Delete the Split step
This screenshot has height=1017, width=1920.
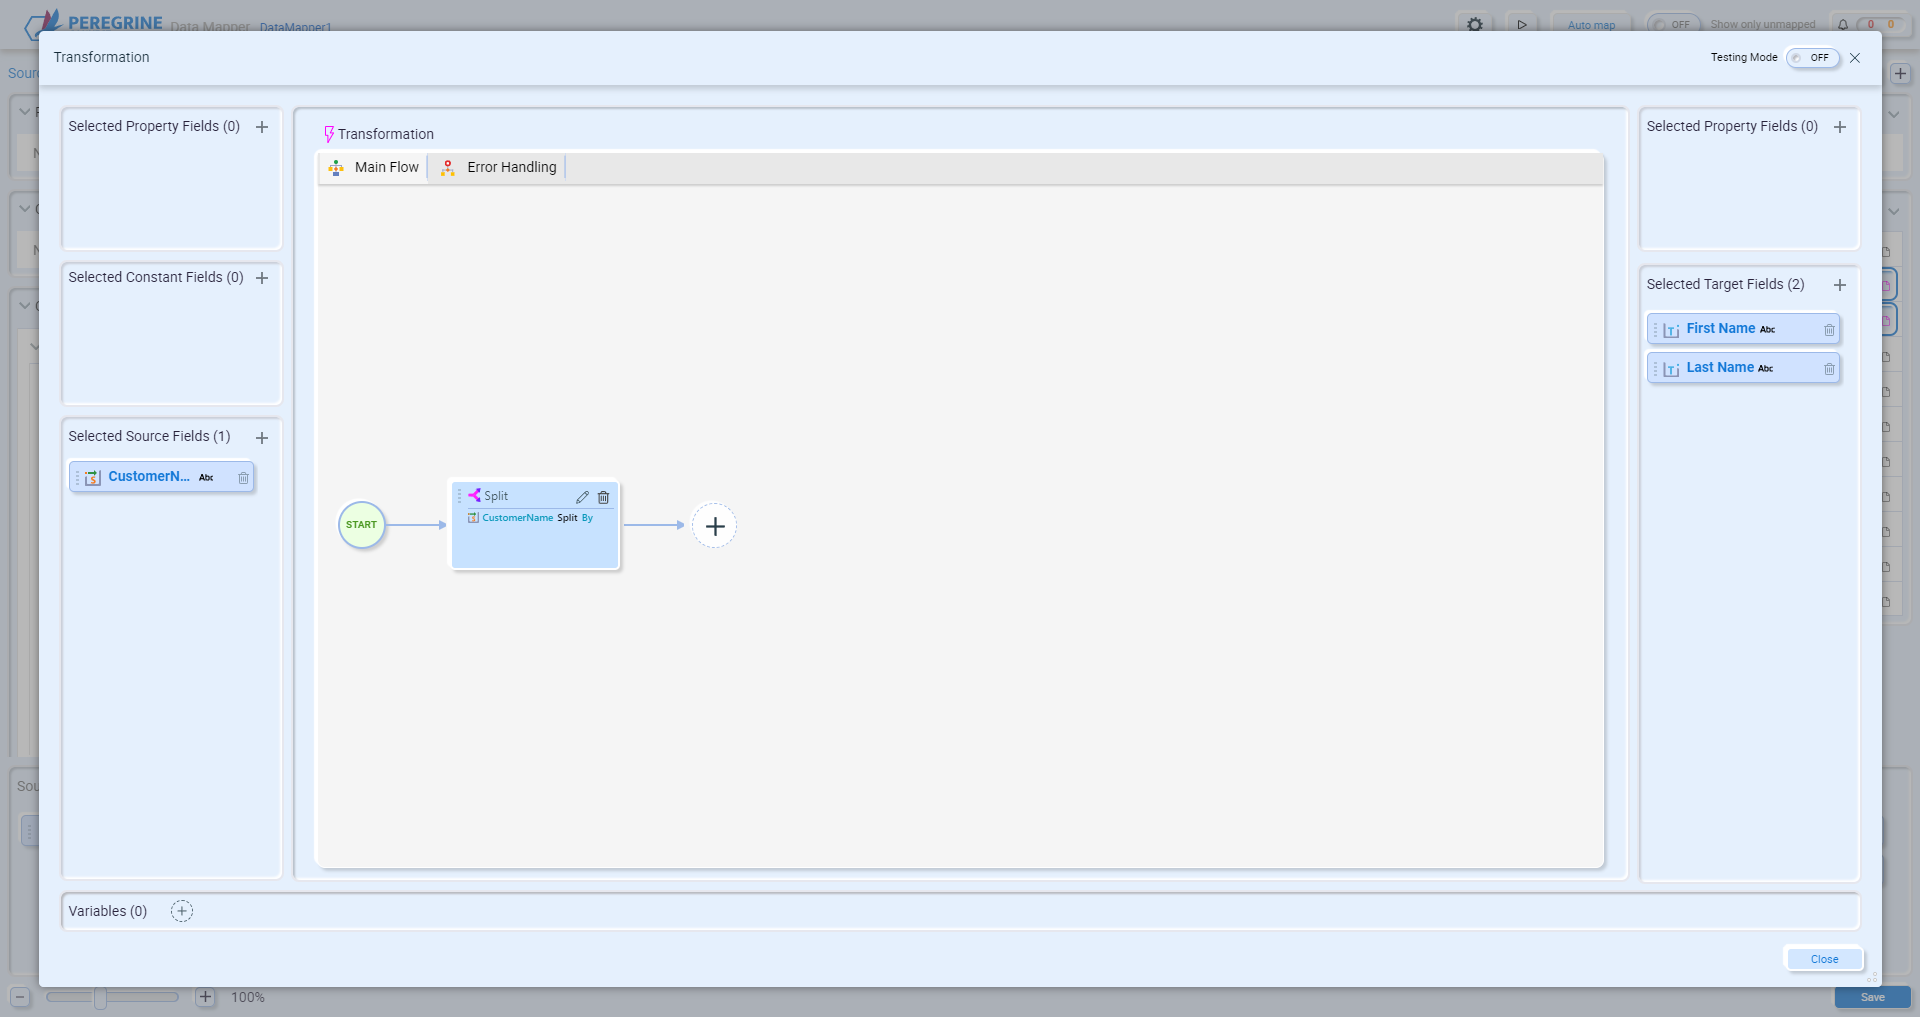click(603, 497)
